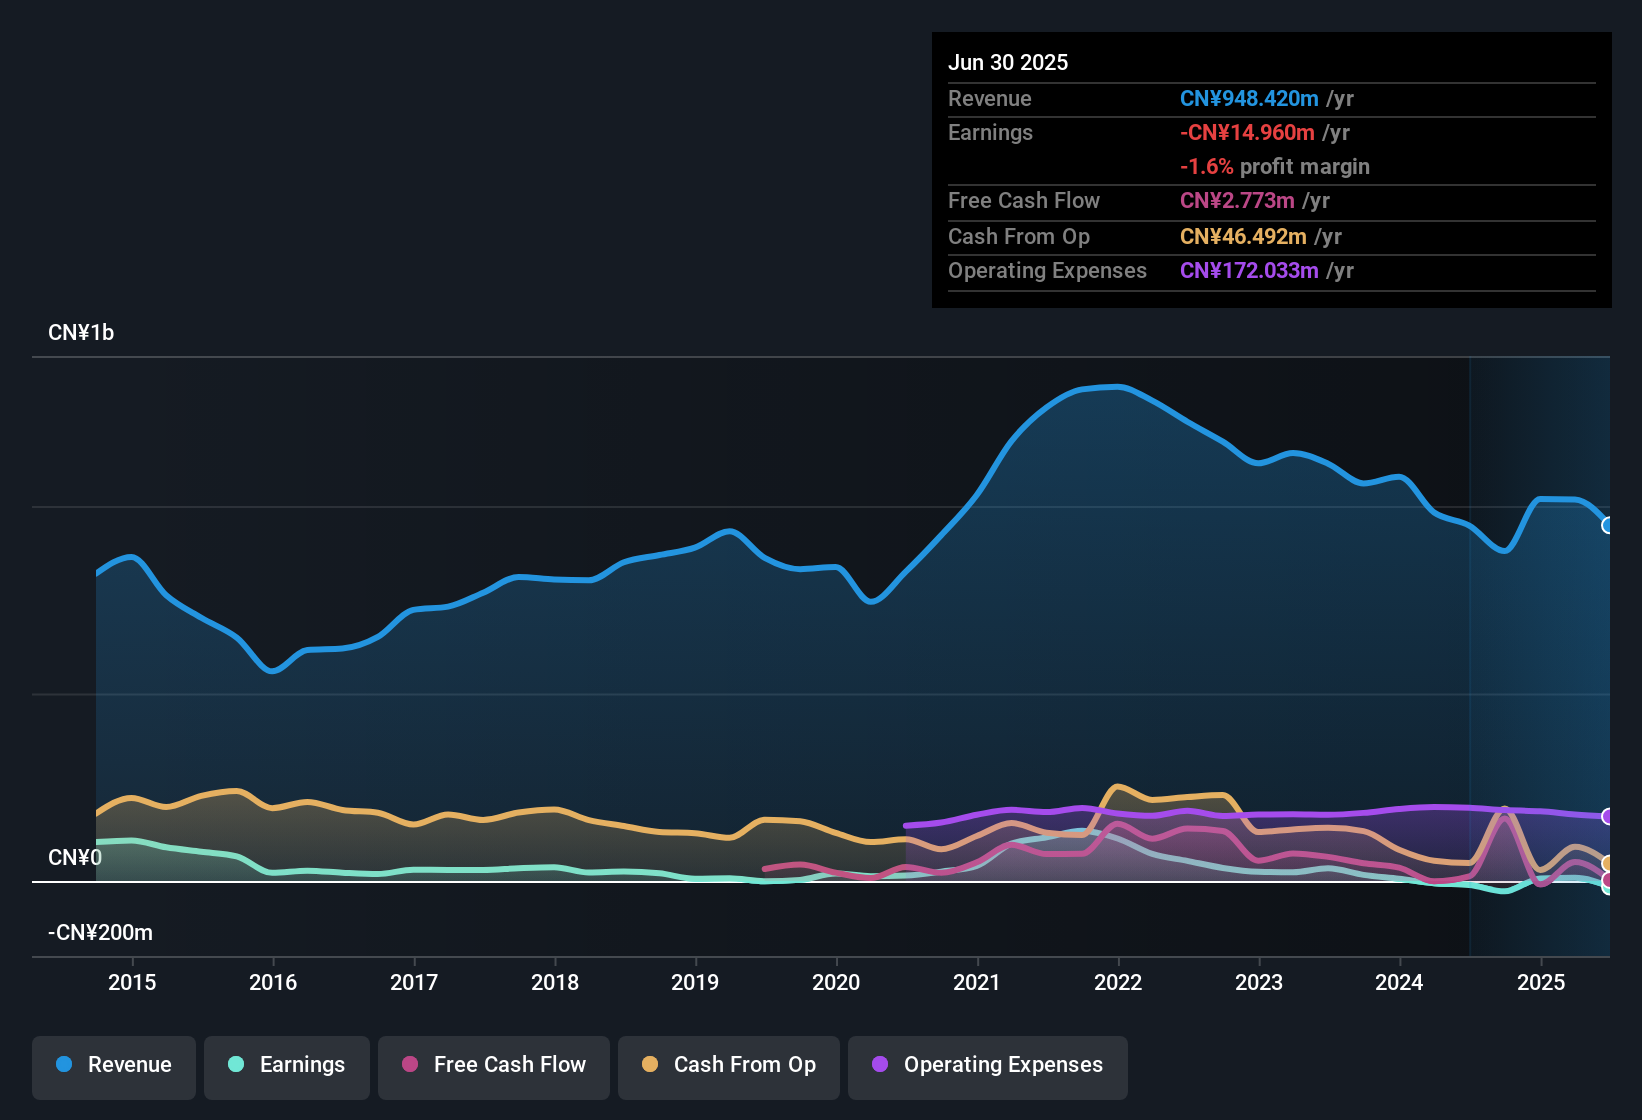The width and height of the screenshot is (1642, 1120).
Task: Click the 2022 label on the x-axis
Action: point(1118,982)
